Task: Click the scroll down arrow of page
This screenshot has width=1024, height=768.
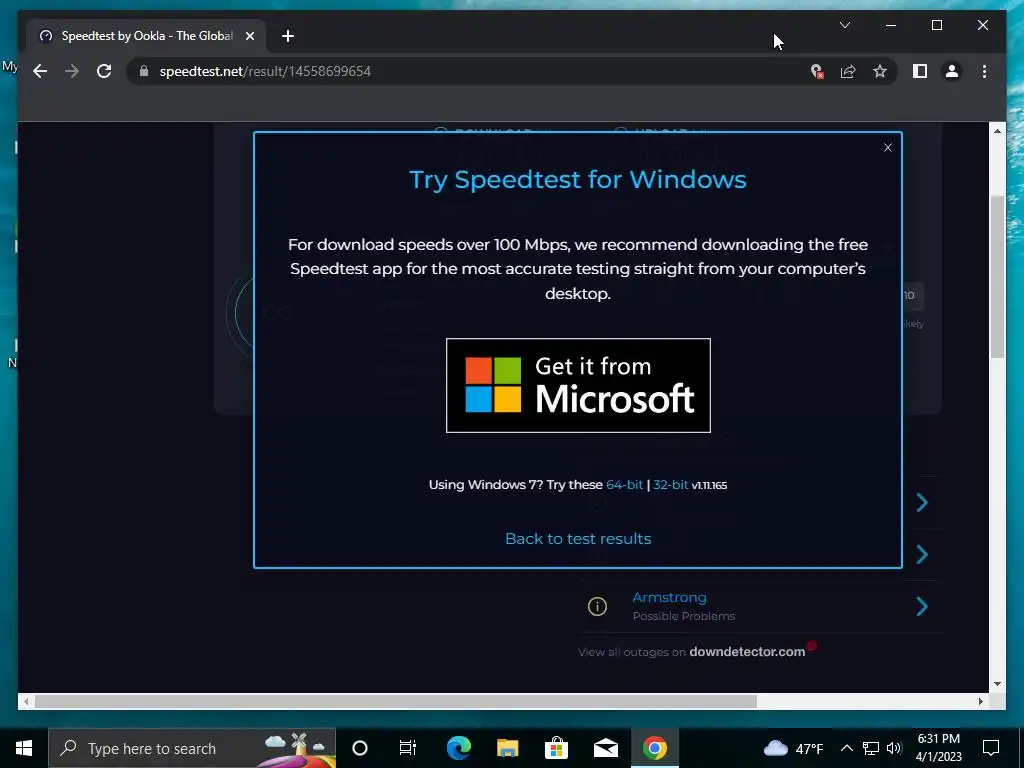Action: [x=997, y=684]
